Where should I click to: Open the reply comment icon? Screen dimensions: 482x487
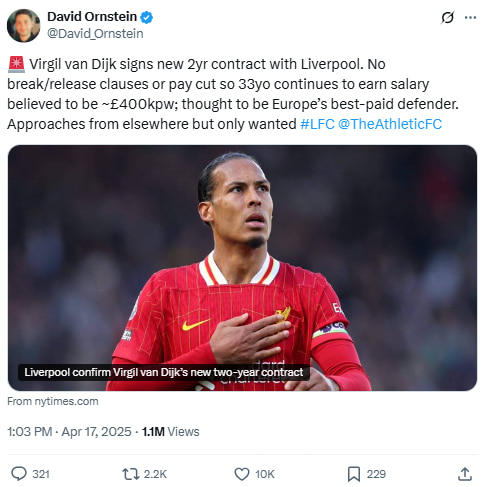[x=19, y=474]
